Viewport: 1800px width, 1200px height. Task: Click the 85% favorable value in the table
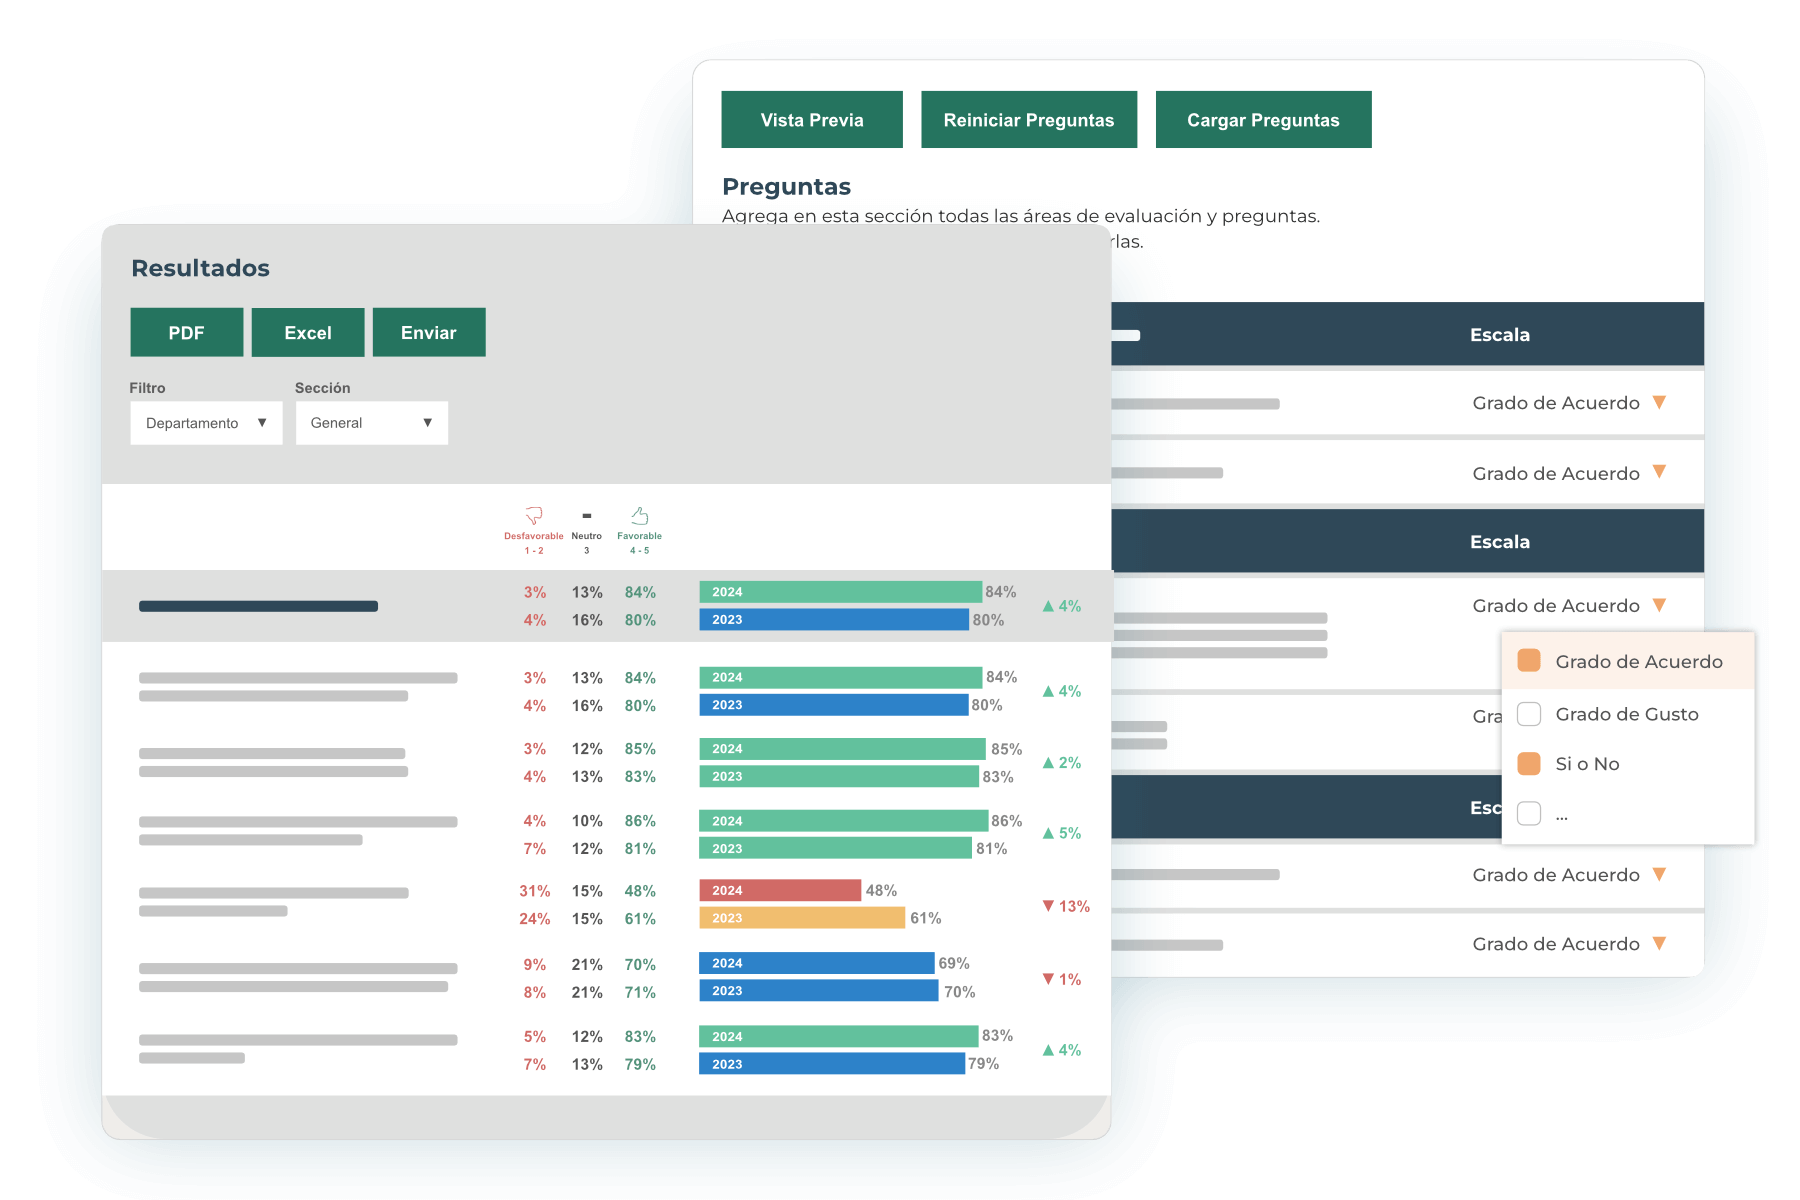click(640, 749)
